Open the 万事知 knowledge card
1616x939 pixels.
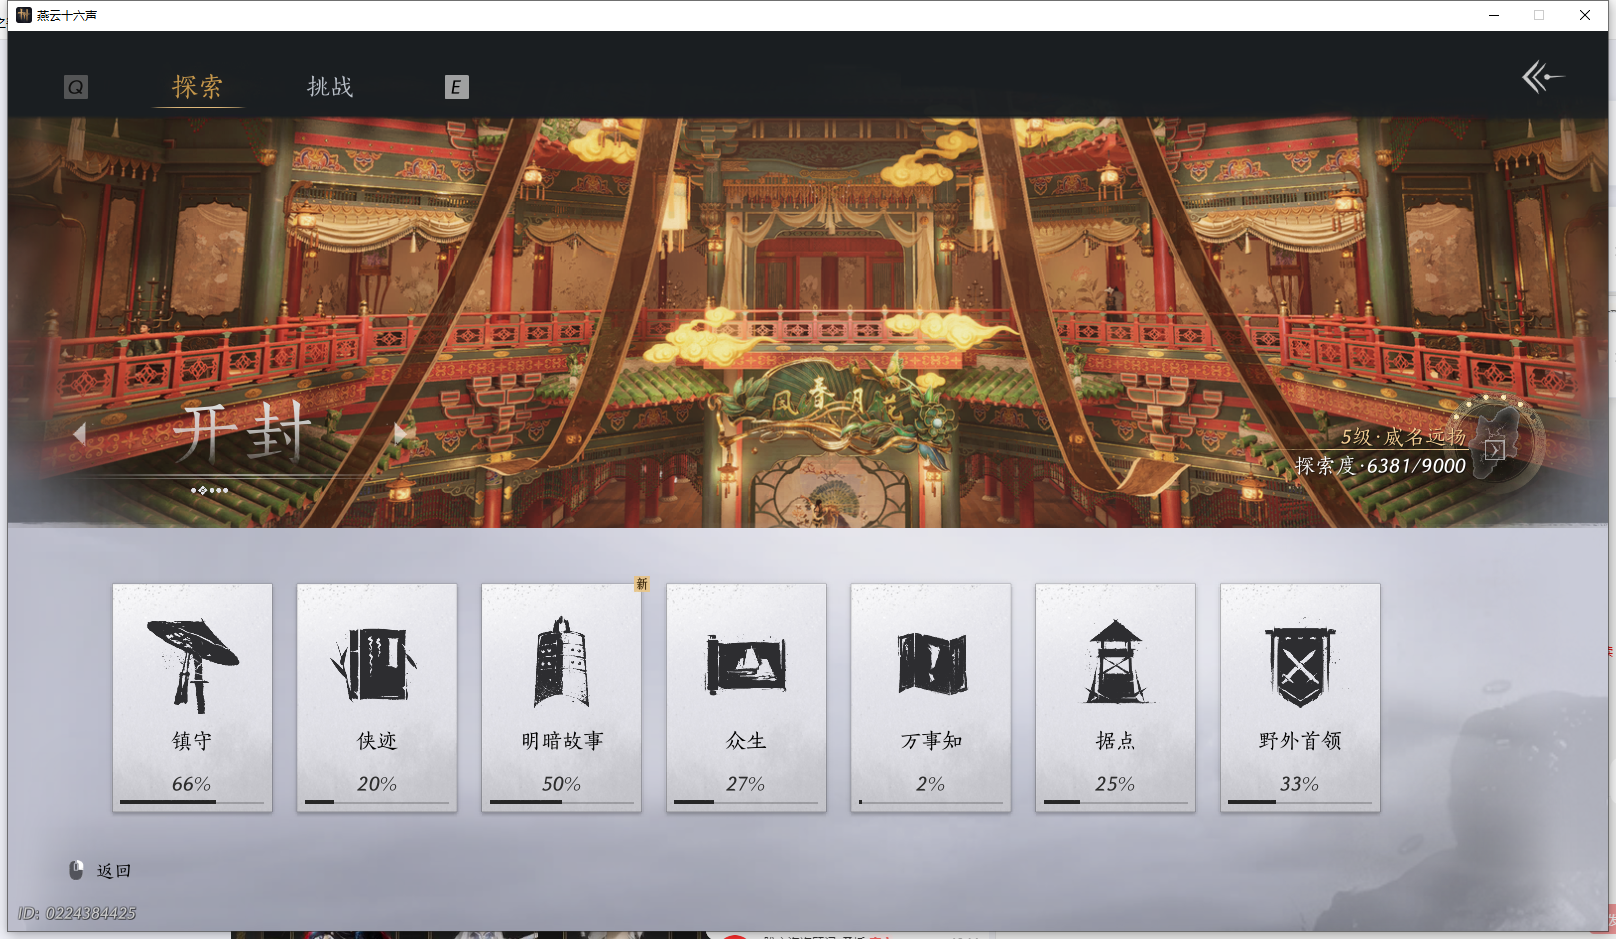pyautogui.click(x=930, y=697)
